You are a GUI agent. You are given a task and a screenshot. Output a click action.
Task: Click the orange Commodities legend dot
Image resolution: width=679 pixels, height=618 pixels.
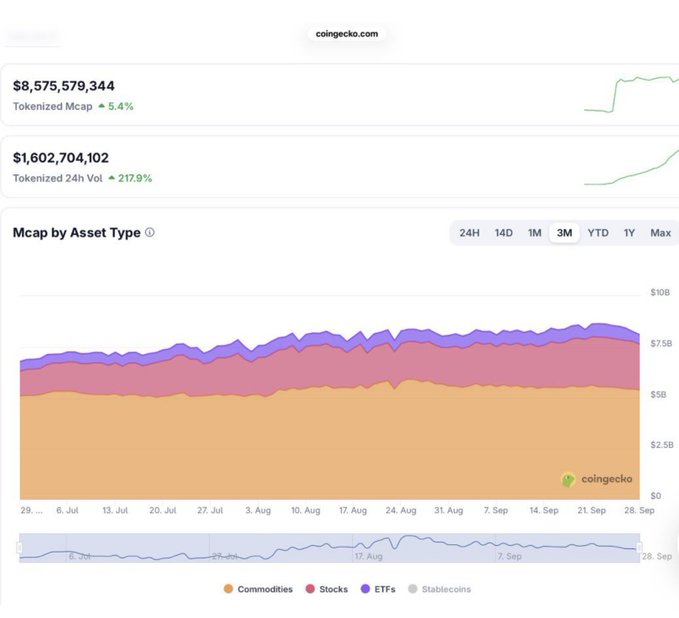point(228,589)
